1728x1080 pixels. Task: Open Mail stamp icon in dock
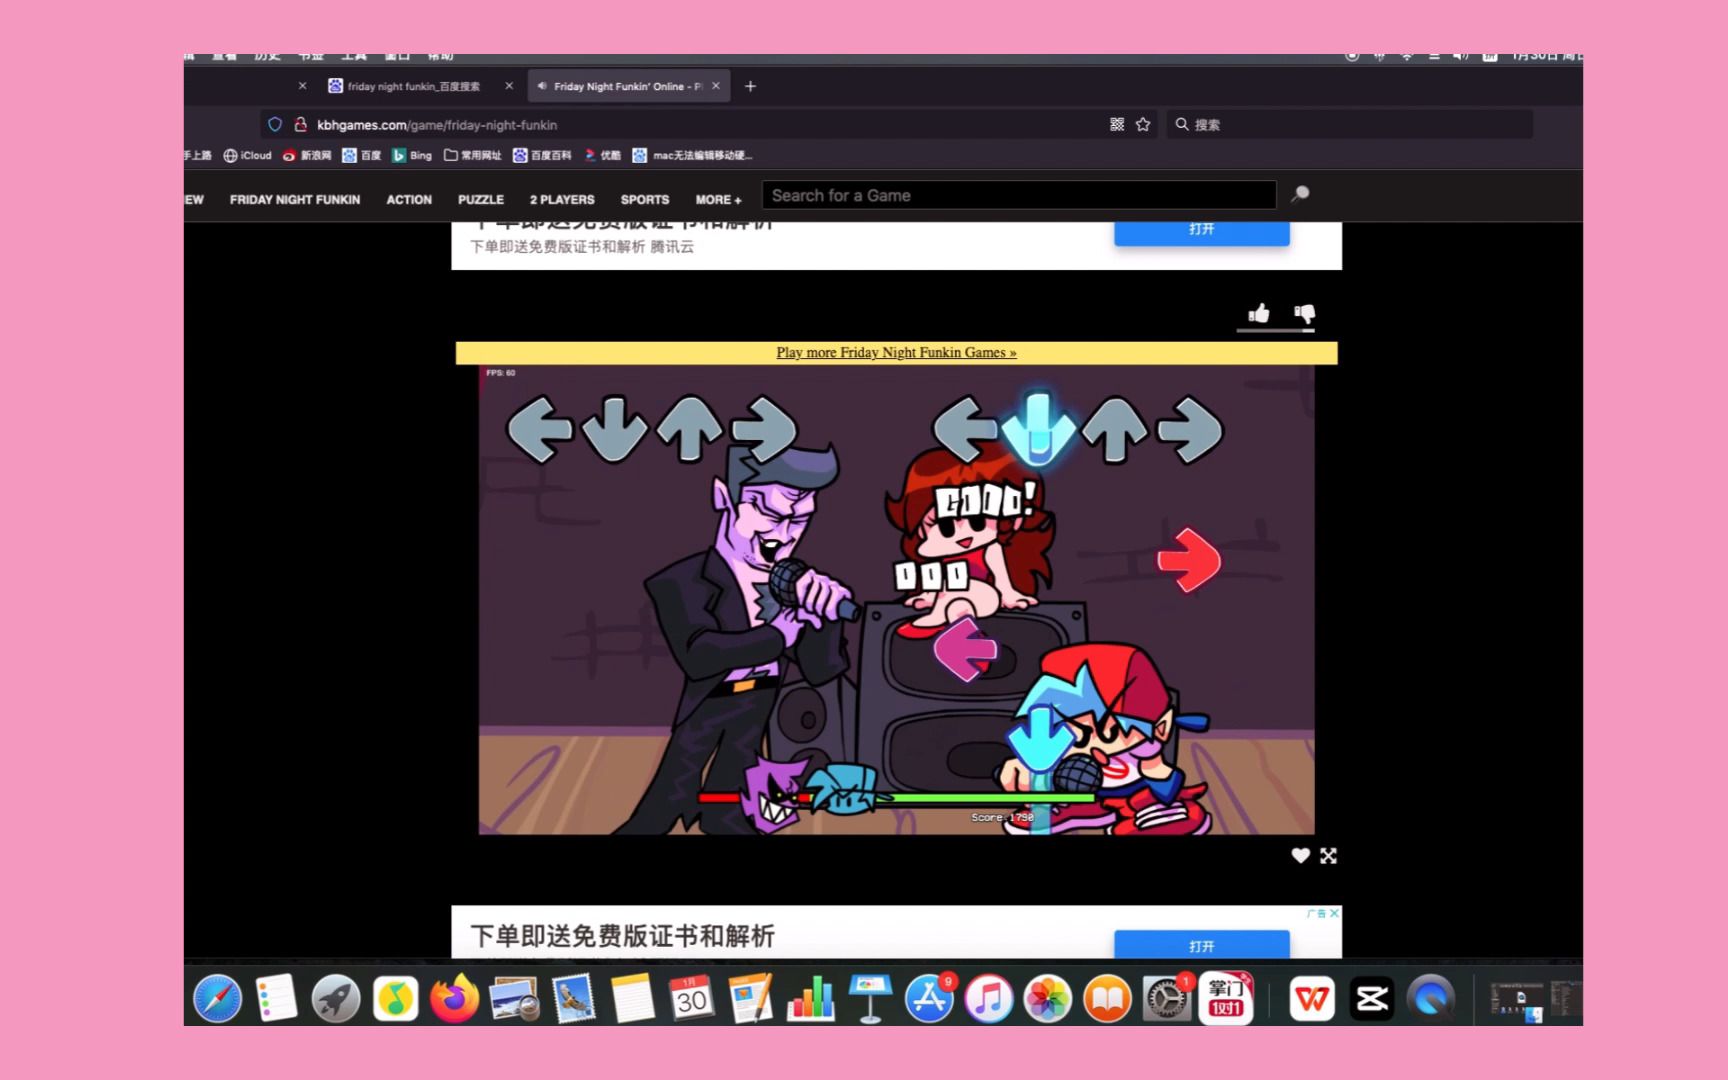(573, 998)
